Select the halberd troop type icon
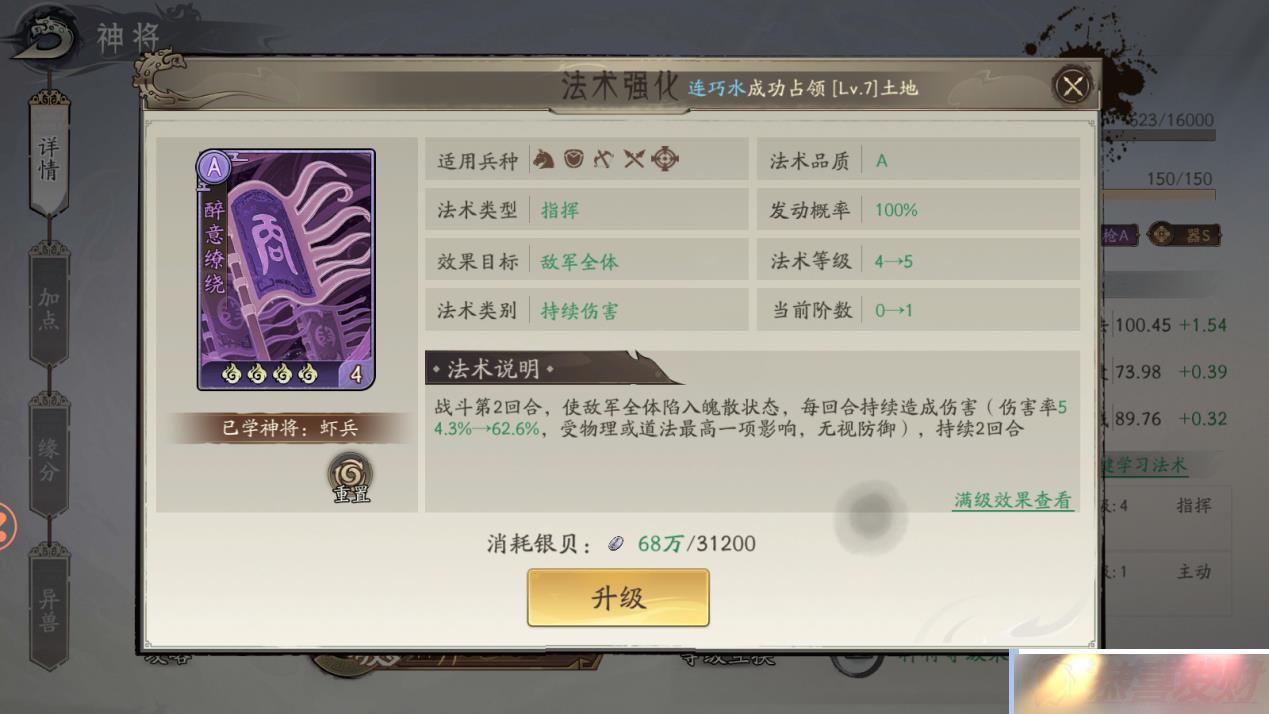This screenshot has height=714, width=1269. click(602, 159)
